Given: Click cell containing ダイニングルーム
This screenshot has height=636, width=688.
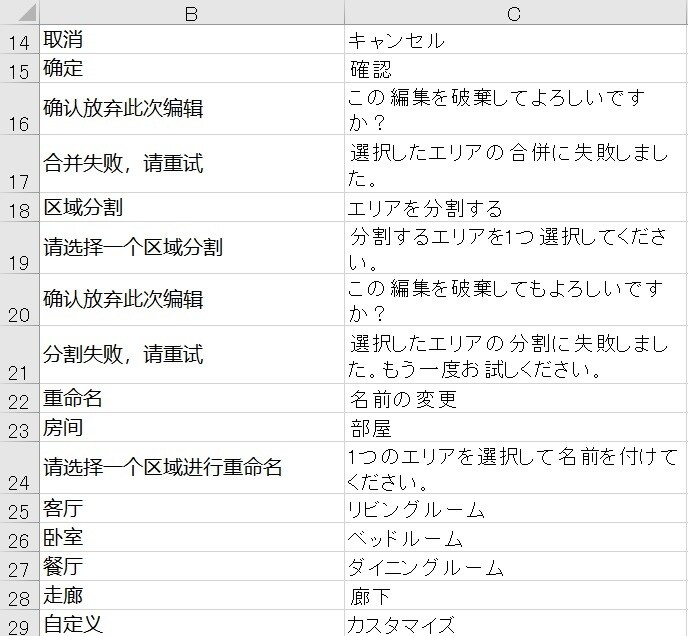Looking at the screenshot, I should (516, 566).
